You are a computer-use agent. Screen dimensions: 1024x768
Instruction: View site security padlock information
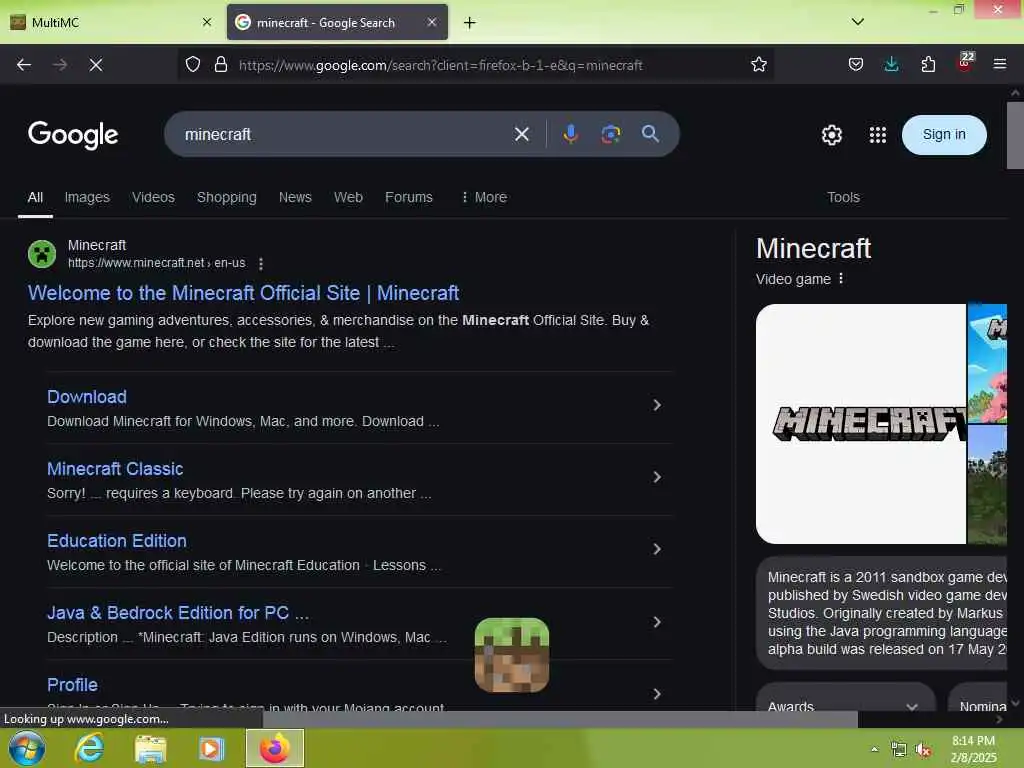[221, 65]
